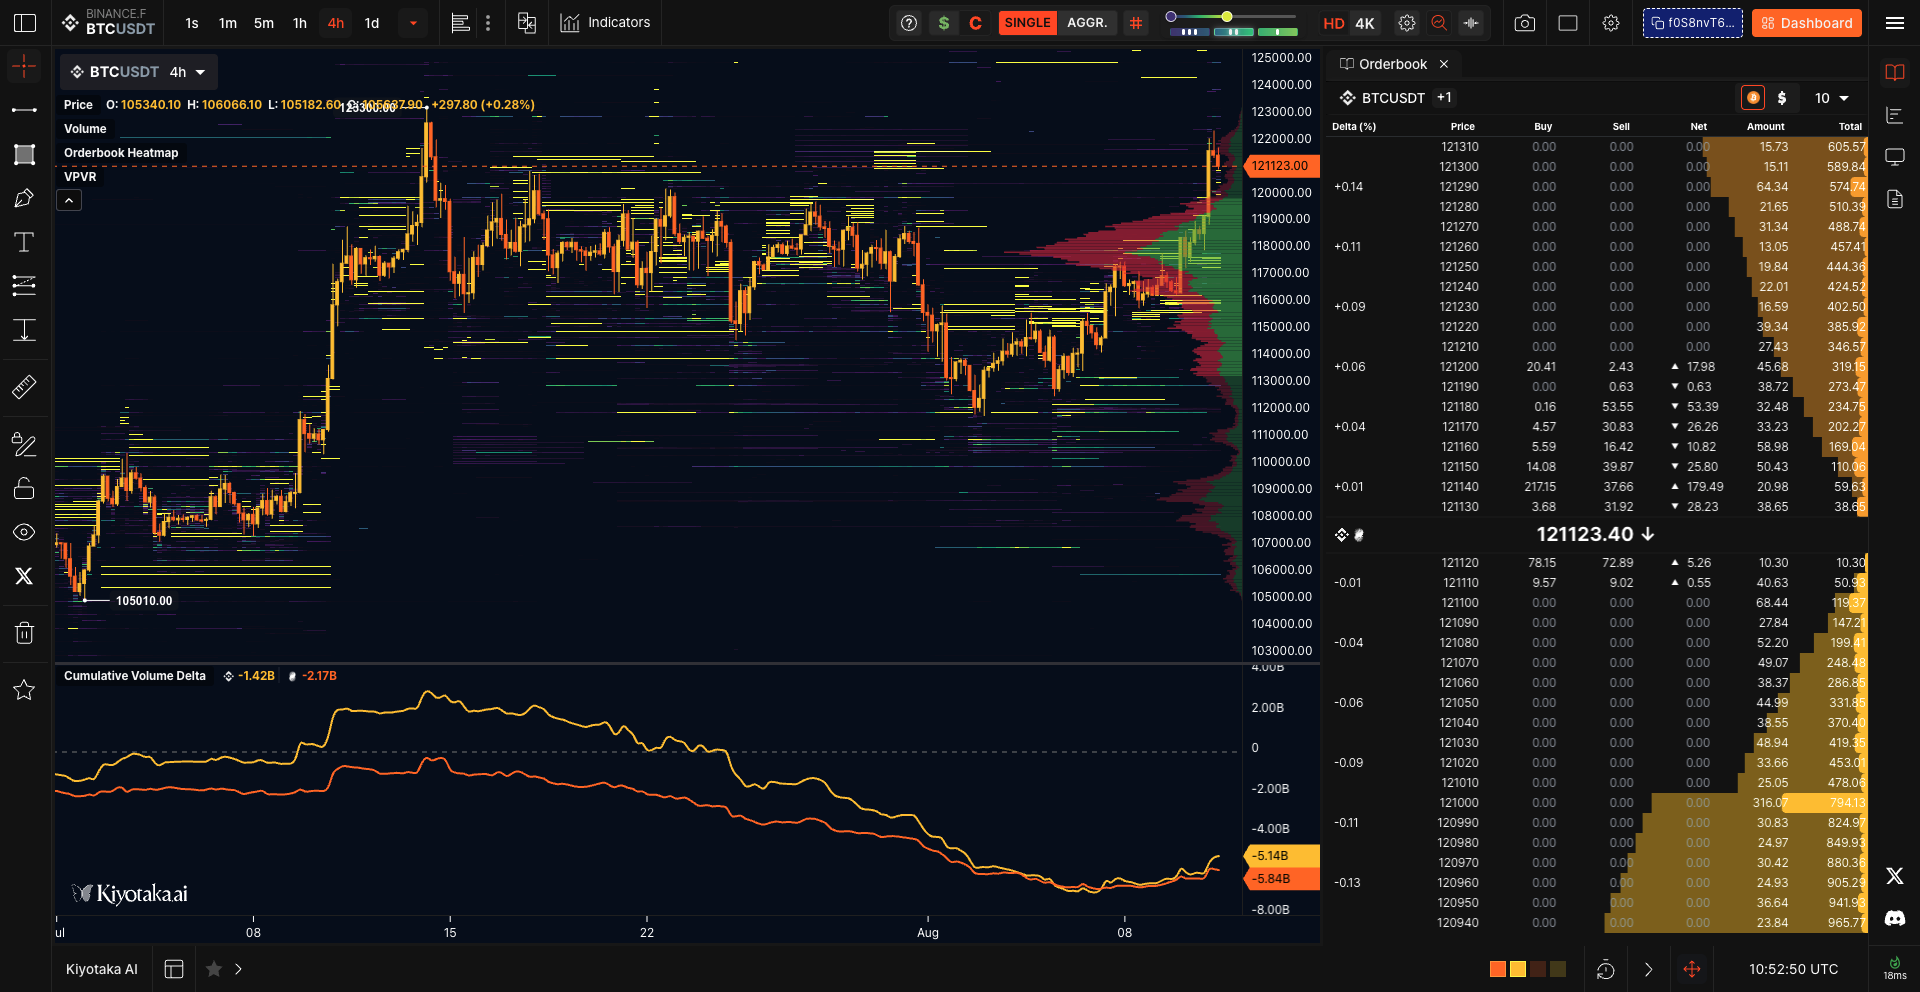
Task: Choose the text annotation tool
Action: [x=24, y=242]
